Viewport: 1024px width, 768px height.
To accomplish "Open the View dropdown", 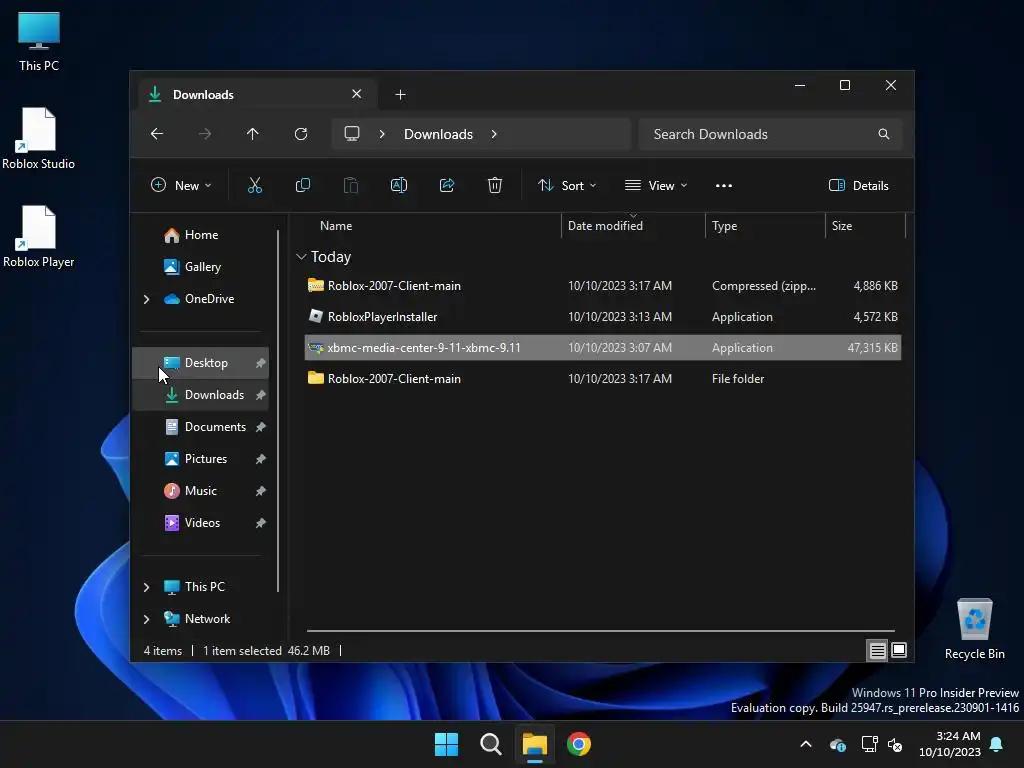I will 656,185.
